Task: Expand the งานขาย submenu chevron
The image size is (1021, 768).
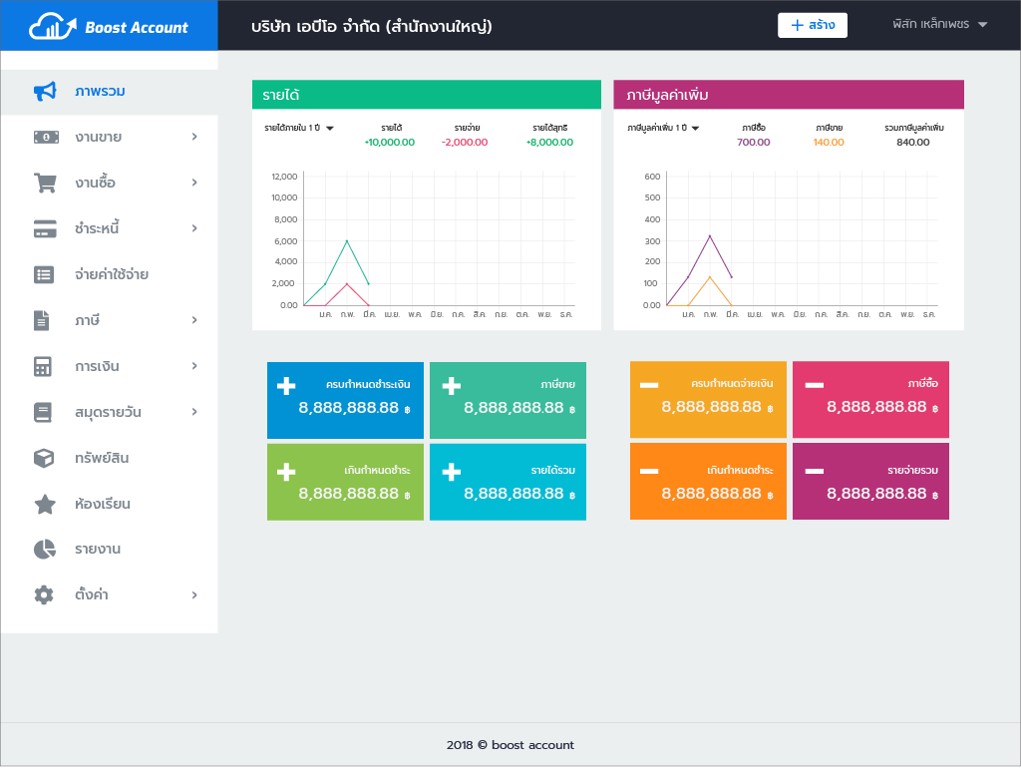Action: [194, 137]
